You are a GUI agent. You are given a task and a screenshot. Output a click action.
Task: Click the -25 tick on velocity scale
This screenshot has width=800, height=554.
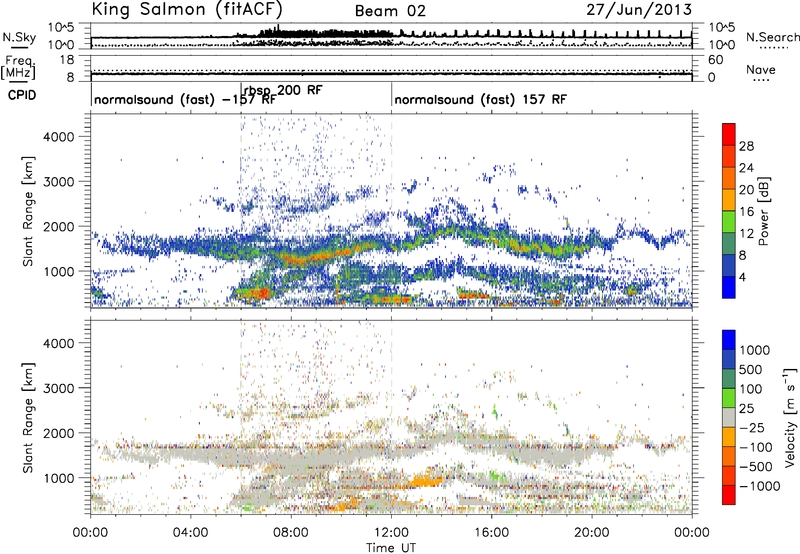(751, 427)
